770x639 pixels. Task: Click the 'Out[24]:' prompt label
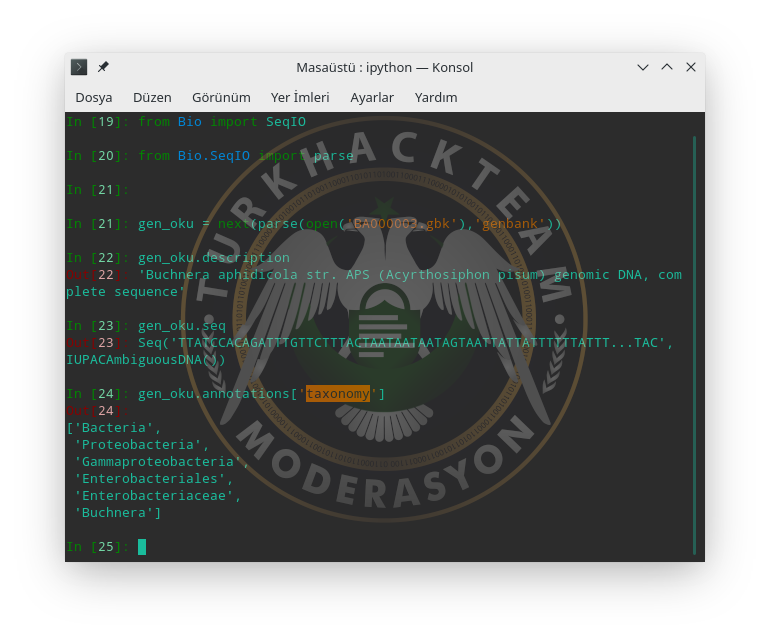coord(98,411)
